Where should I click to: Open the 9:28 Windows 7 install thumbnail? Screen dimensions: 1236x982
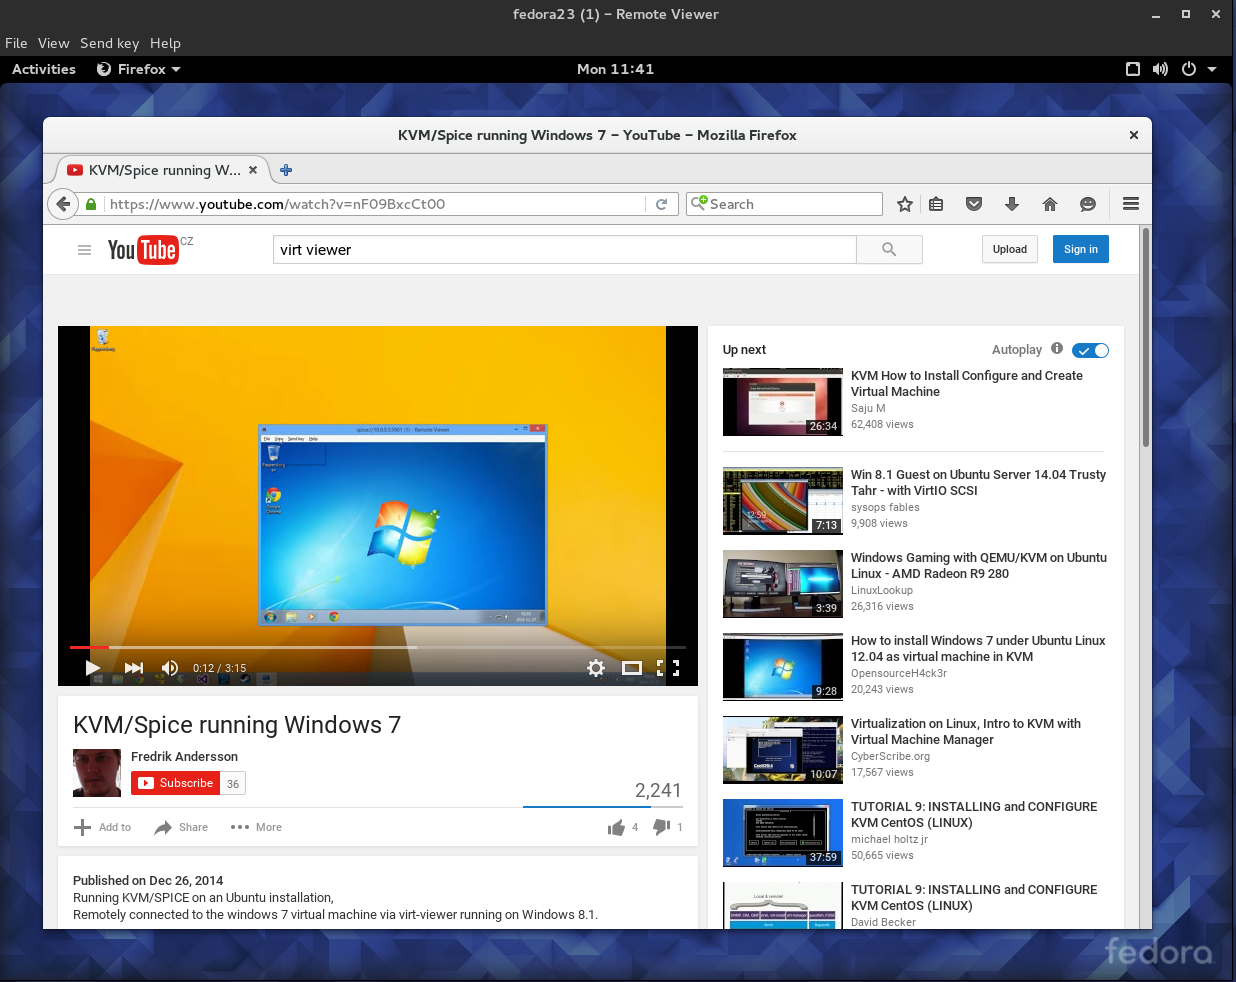click(x=783, y=667)
